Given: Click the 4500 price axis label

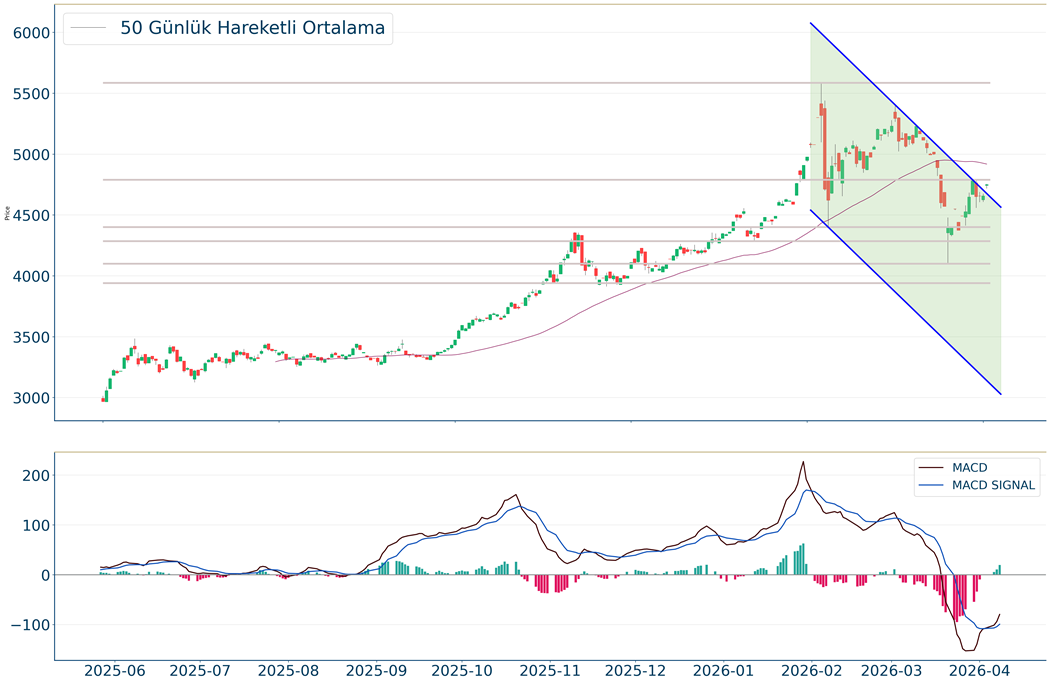Looking at the screenshot, I should point(31,216).
